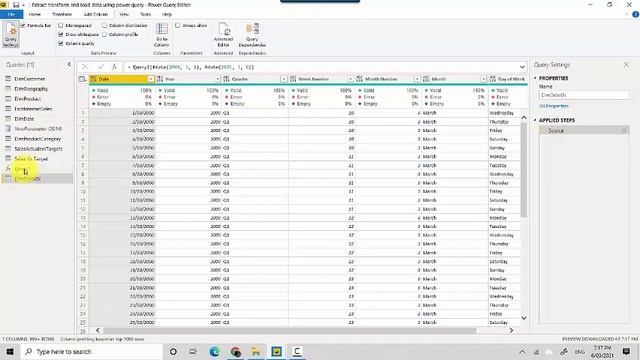Select the DimProductCategory query

38,139
